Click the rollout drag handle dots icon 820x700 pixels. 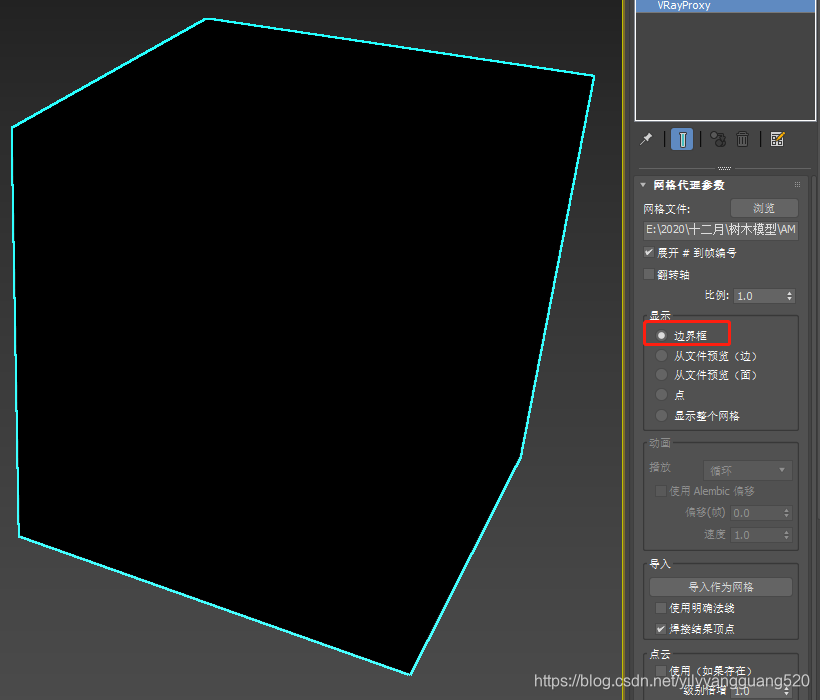coord(798,185)
